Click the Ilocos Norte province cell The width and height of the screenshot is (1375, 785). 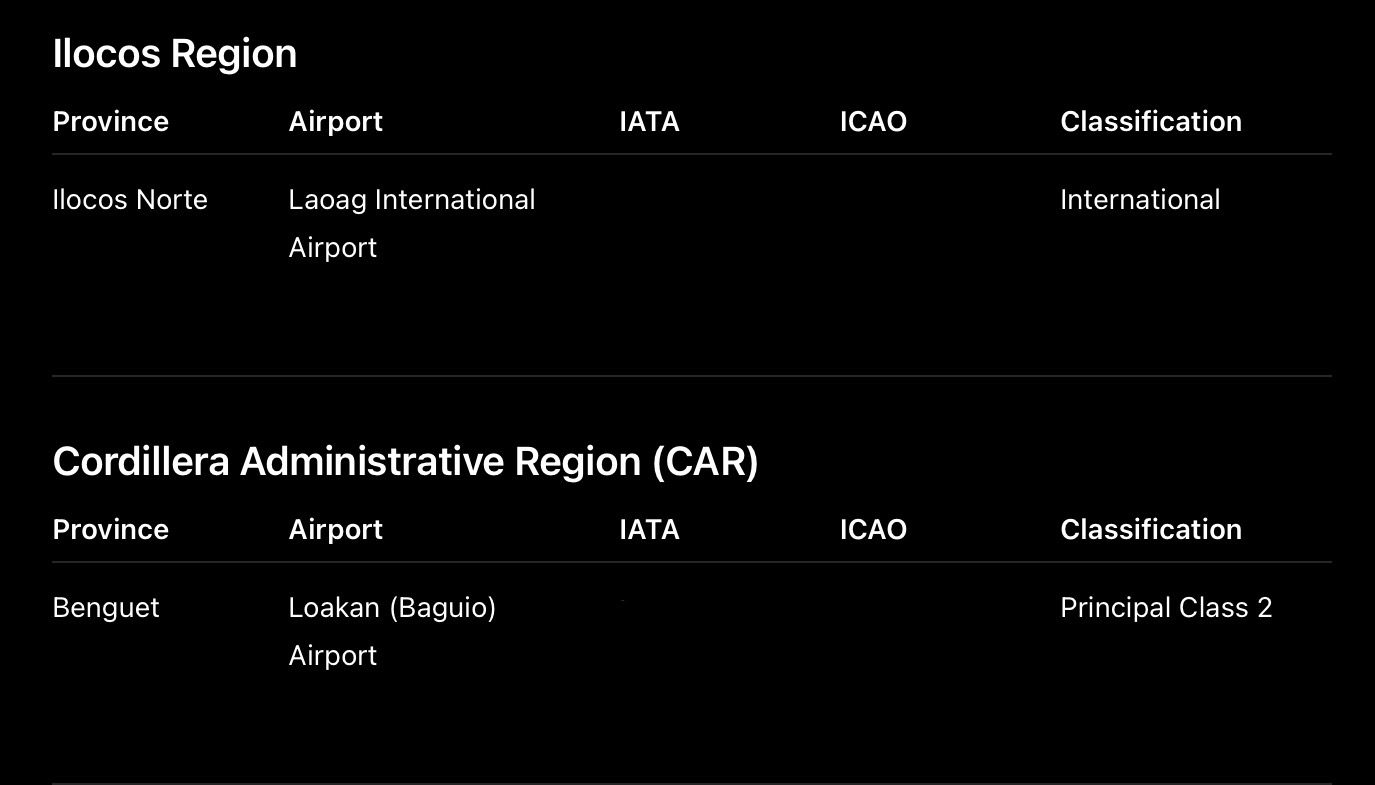pos(130,200)
